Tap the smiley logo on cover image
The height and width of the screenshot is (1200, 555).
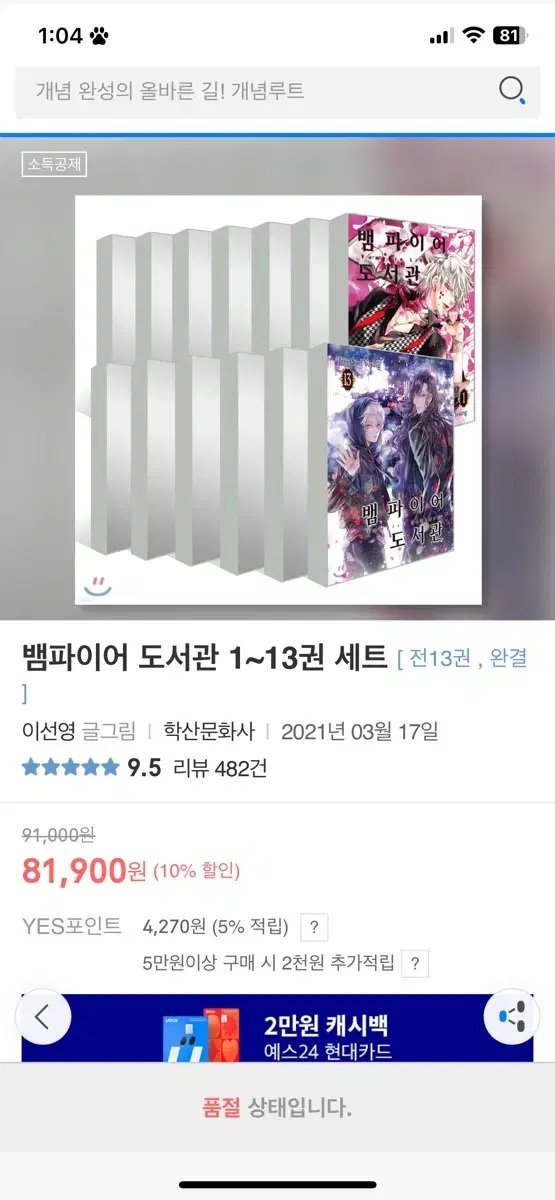98,587
